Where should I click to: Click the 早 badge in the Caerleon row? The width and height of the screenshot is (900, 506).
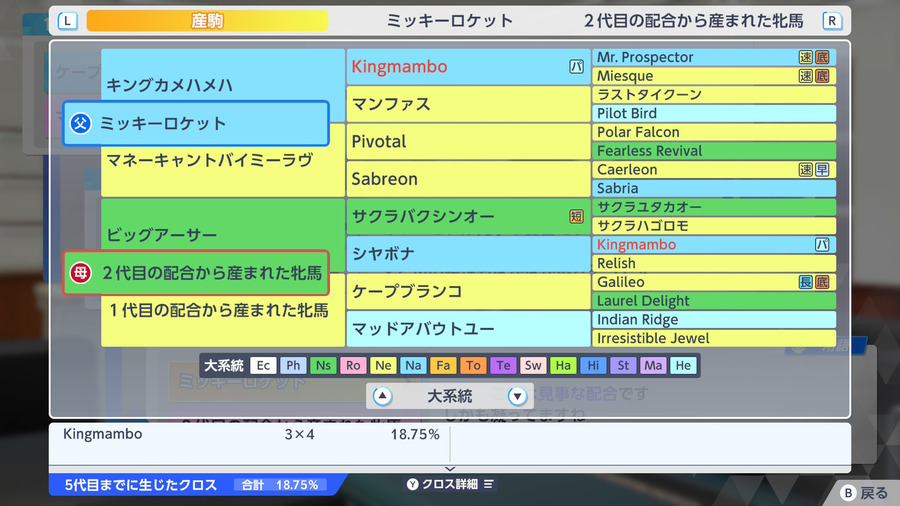coord(822,170)
